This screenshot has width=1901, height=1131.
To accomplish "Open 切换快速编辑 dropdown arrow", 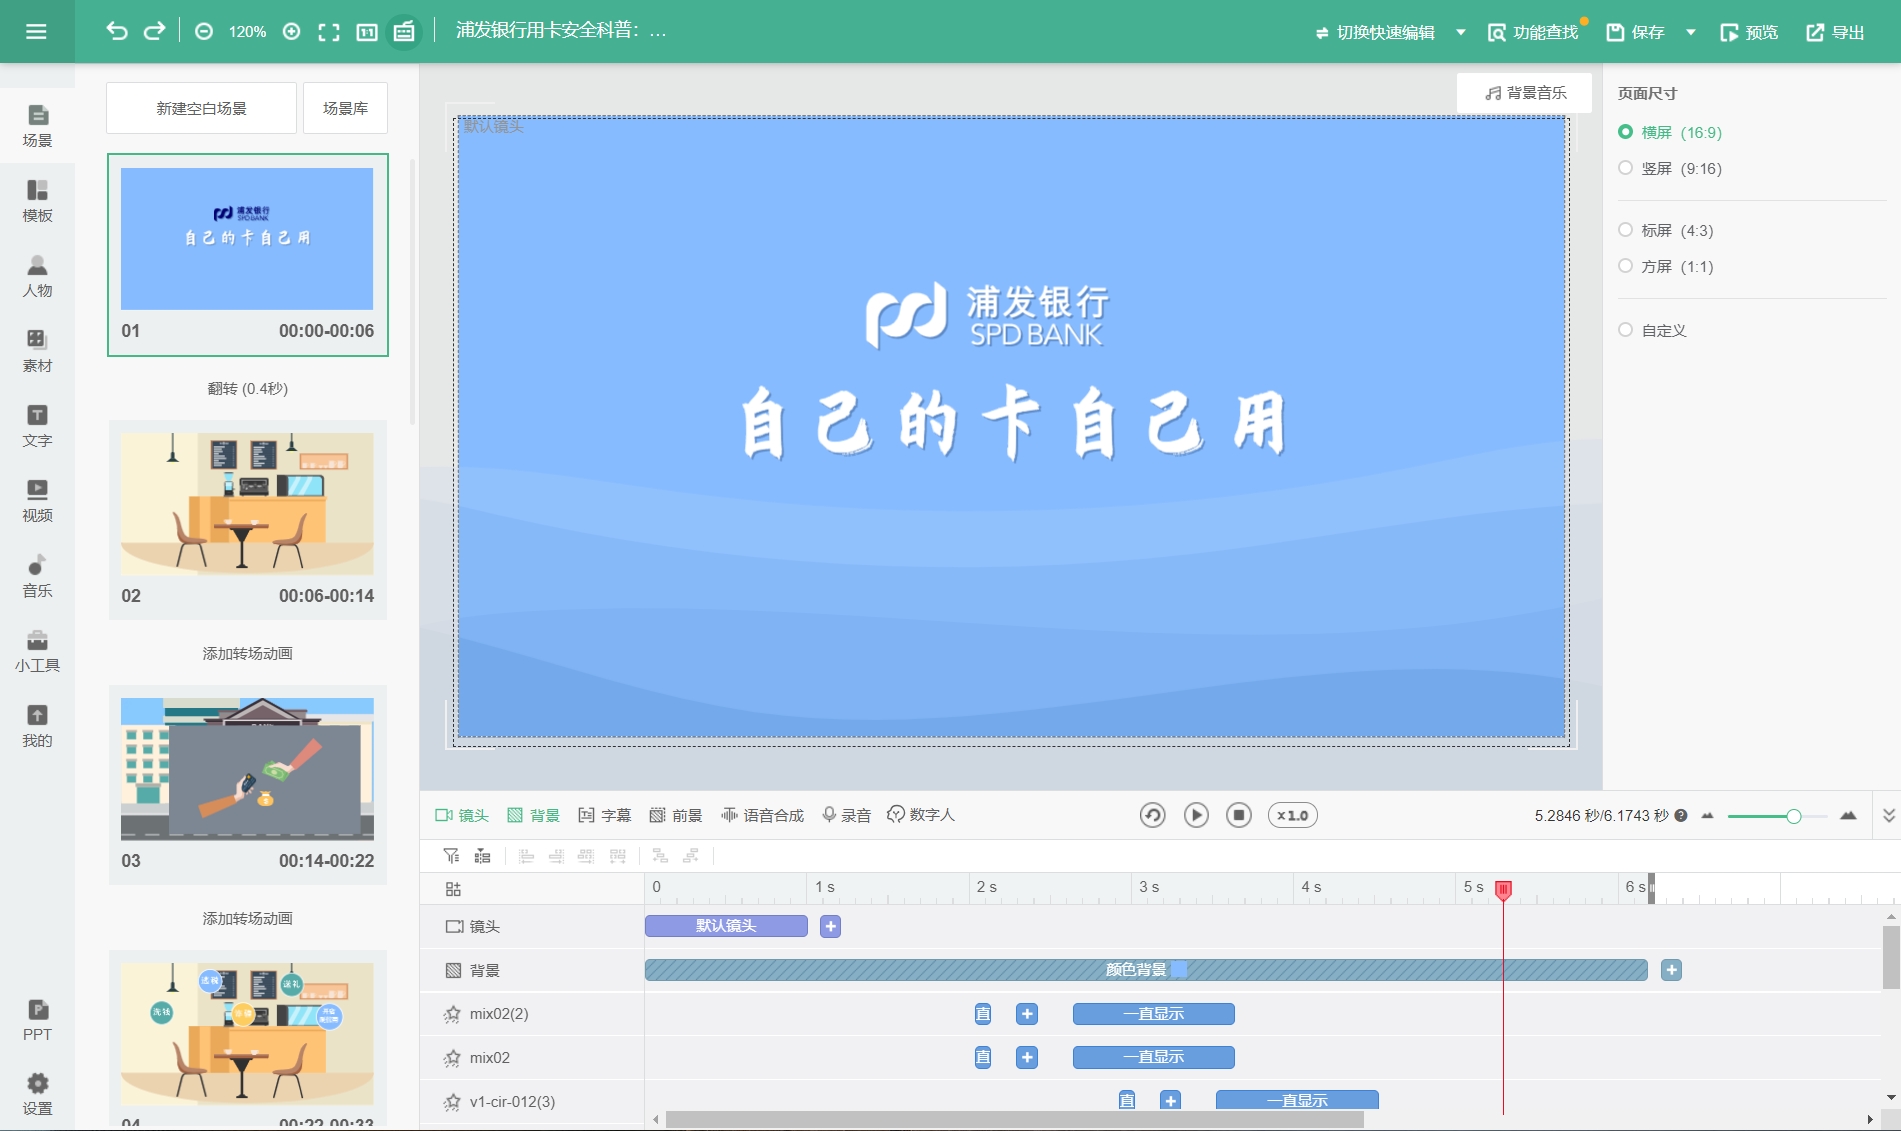I will tap(1460, 32).
